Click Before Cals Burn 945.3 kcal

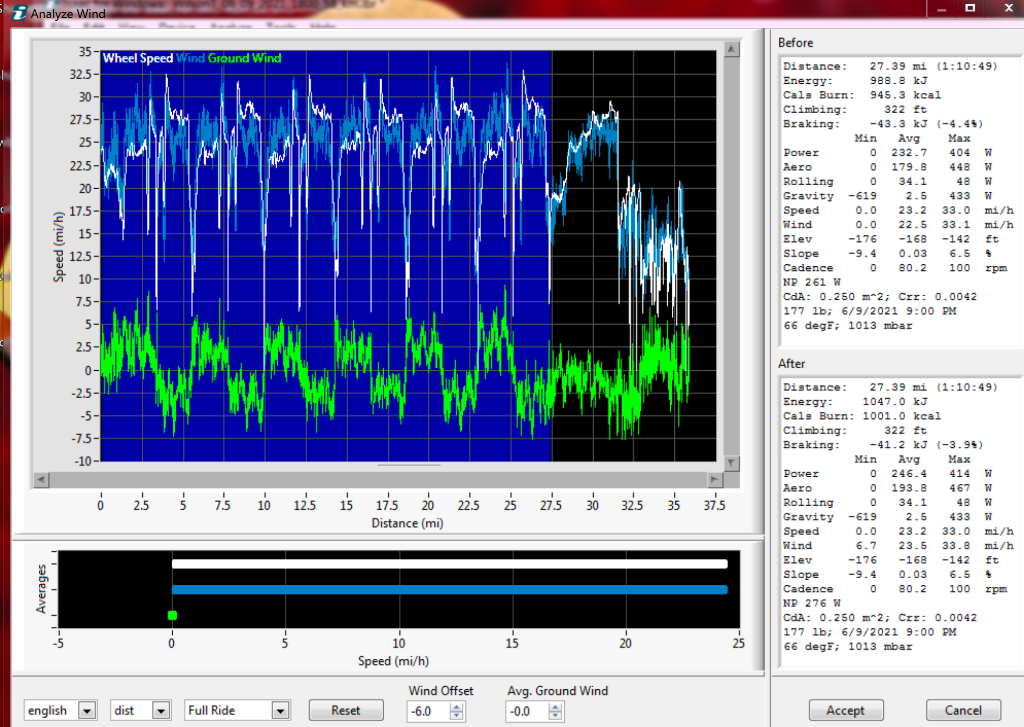tap(905, 95)
